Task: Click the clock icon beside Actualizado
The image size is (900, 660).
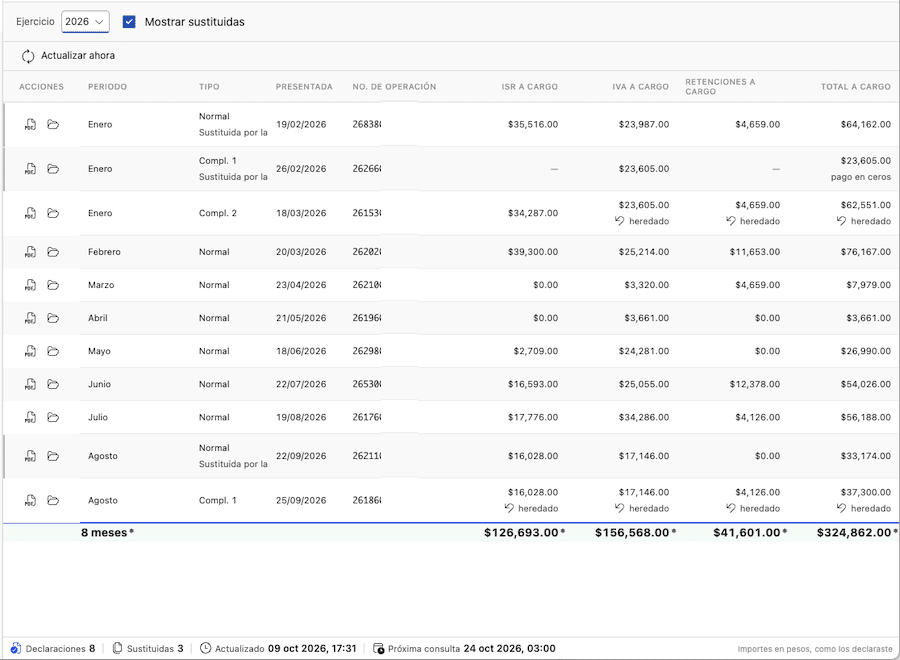Action: point(205,649)
